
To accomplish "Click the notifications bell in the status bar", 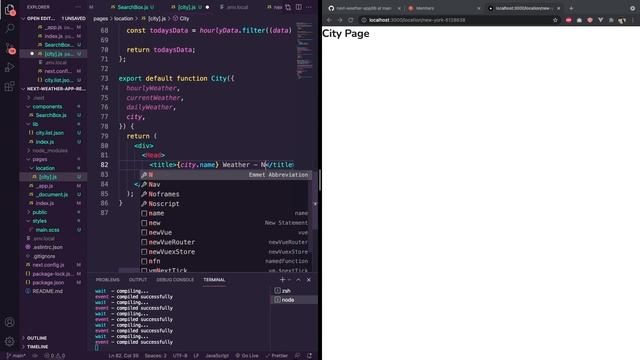I will point(310,356).
